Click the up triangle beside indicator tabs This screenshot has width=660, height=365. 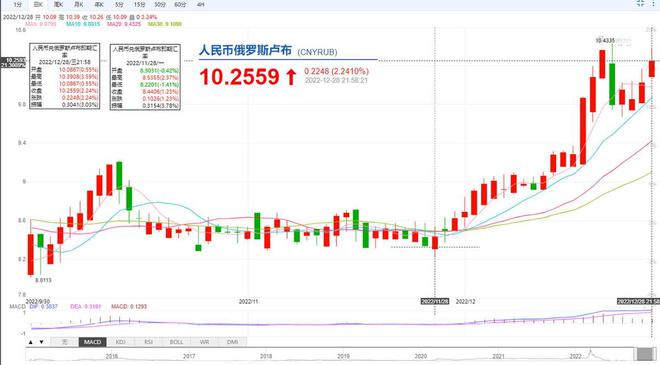tap(31, 342)
